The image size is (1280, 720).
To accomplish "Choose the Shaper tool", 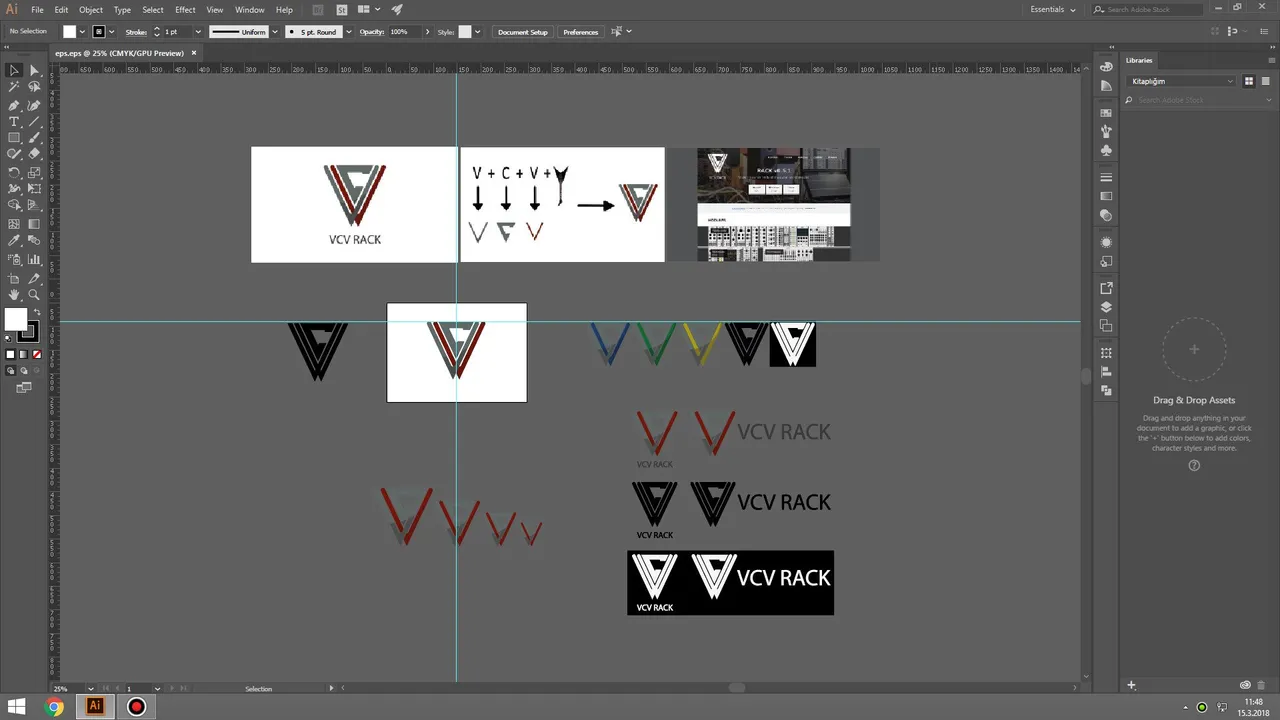I will pos(14,154).
